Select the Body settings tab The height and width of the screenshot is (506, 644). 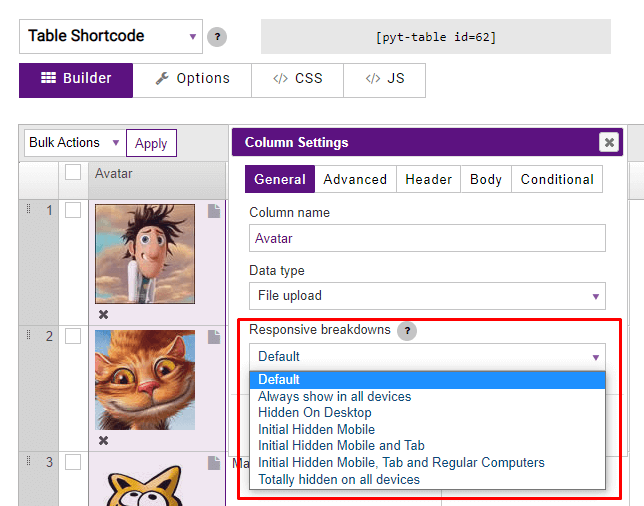[x=486, y=179]
